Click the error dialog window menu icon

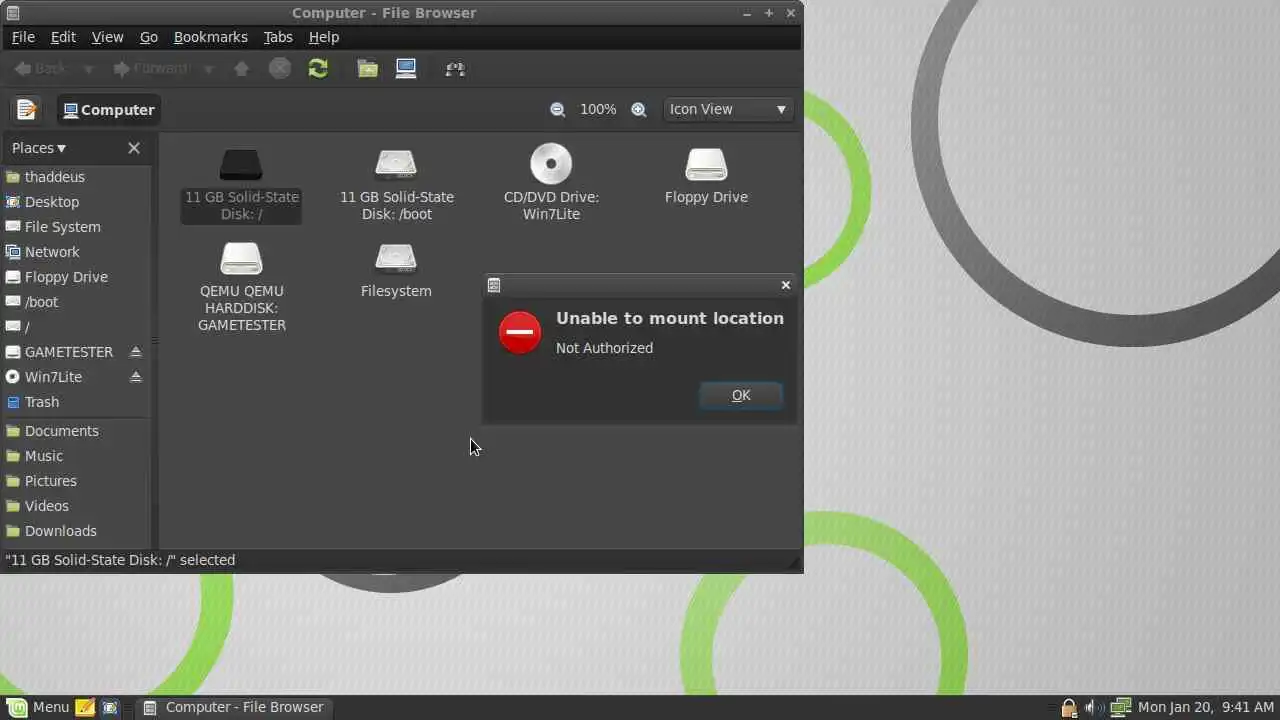(x=493, y=285)
